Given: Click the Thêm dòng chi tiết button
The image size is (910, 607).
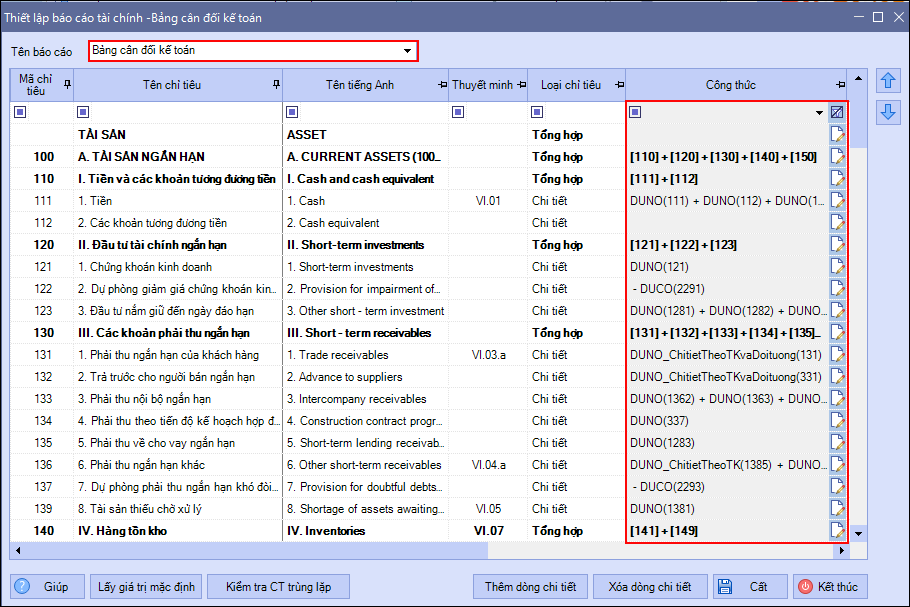Looking at the screenshot, I should click(x=530, y=587).
